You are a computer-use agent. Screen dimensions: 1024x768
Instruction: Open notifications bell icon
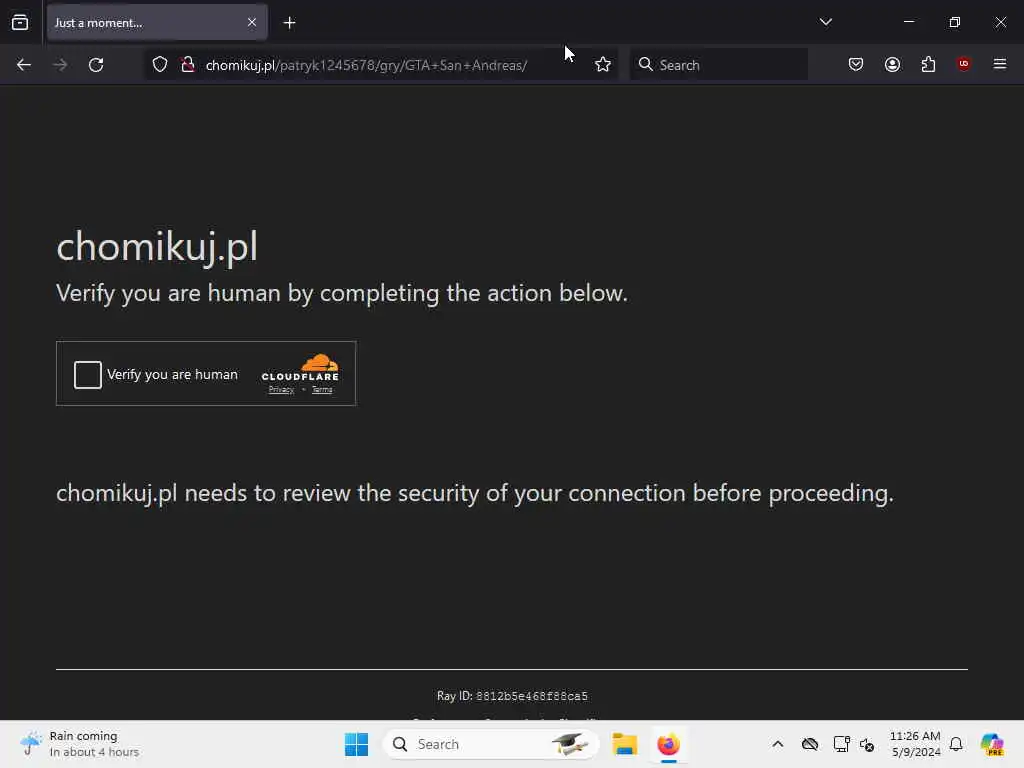pyautogui.click(x=956, y=744)
